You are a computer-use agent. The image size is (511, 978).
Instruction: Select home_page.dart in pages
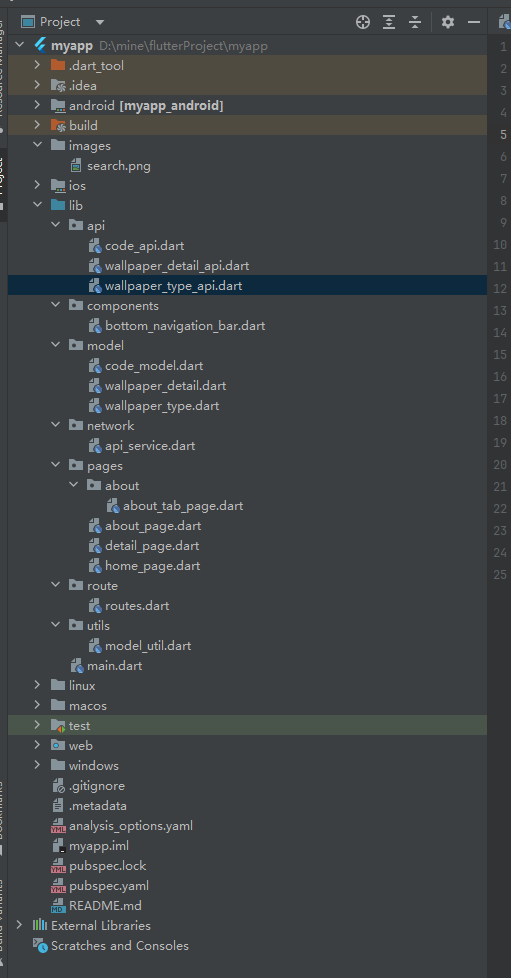point(152,566)
